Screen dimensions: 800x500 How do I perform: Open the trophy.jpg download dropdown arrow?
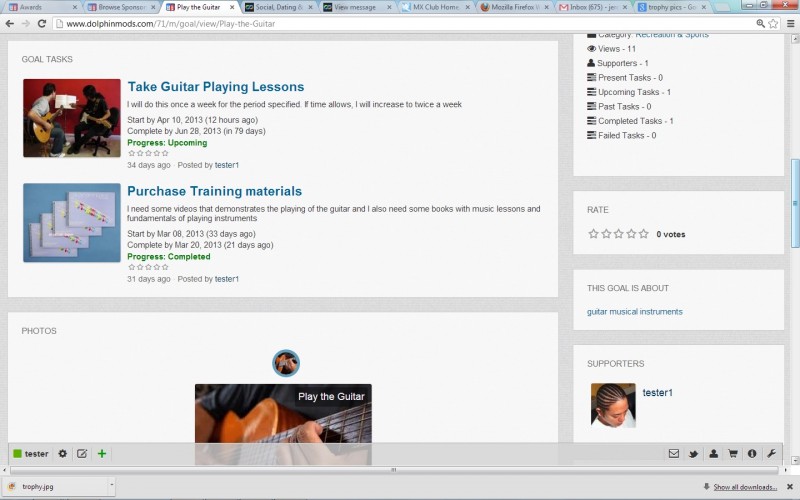(111, 485)
